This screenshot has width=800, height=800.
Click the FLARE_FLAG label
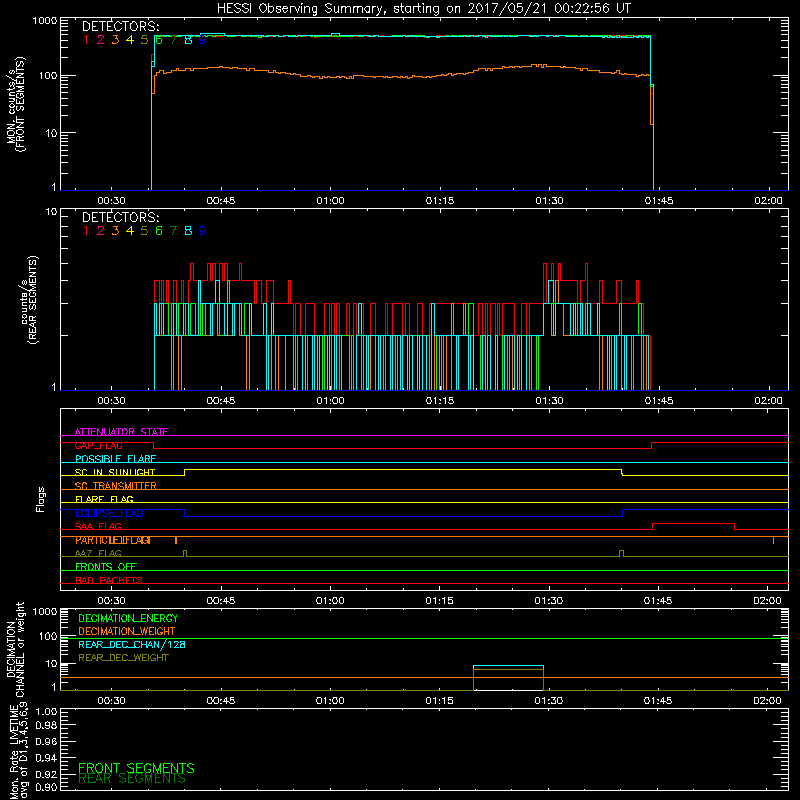click(x=104, y=499)
